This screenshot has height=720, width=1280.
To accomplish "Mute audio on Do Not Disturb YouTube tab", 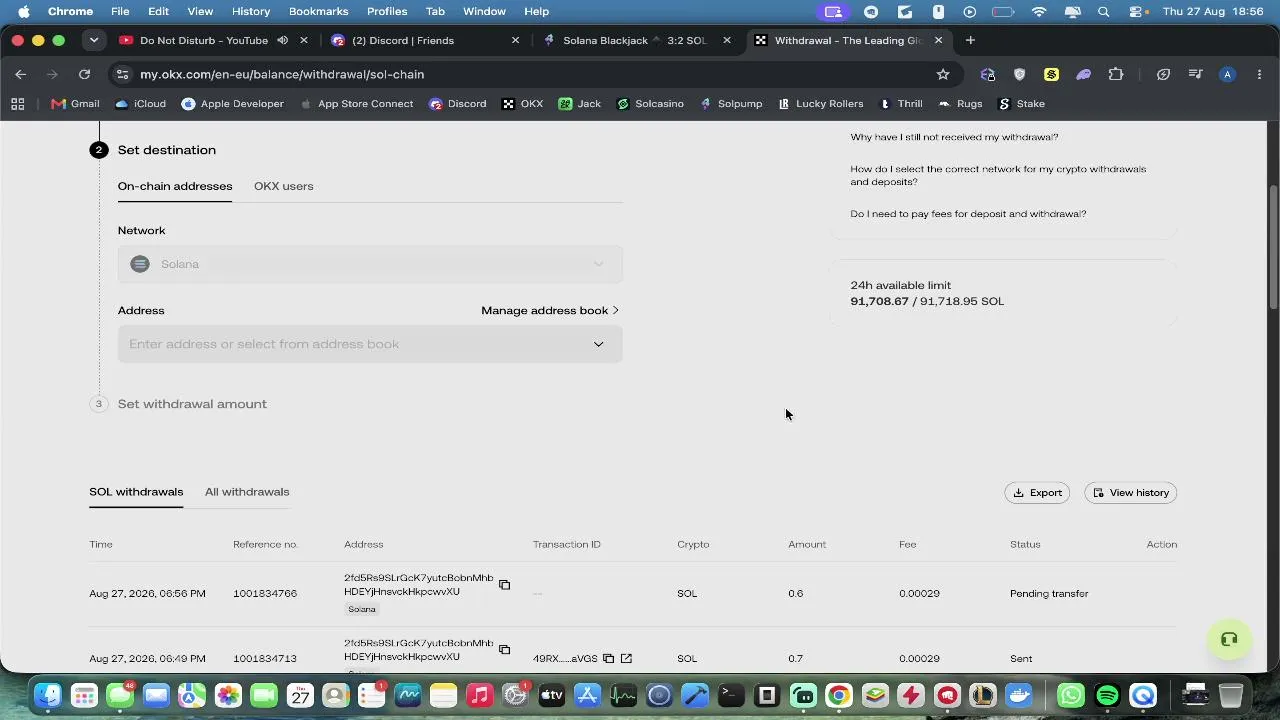I will pyautogui.click(x=283, y=40).
